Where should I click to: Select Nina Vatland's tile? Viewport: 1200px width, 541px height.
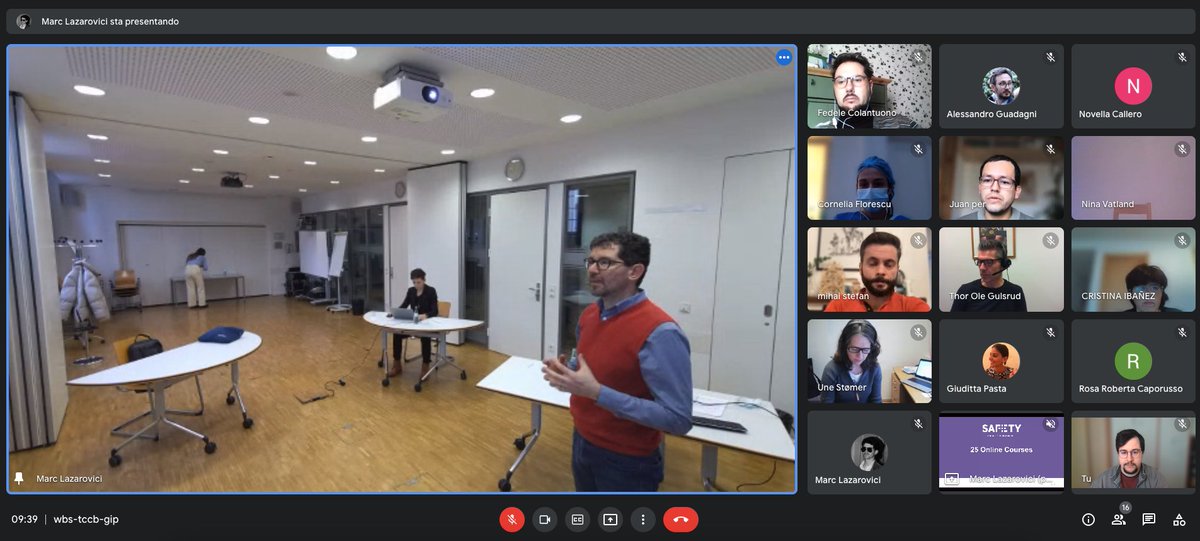[1133, 178]
